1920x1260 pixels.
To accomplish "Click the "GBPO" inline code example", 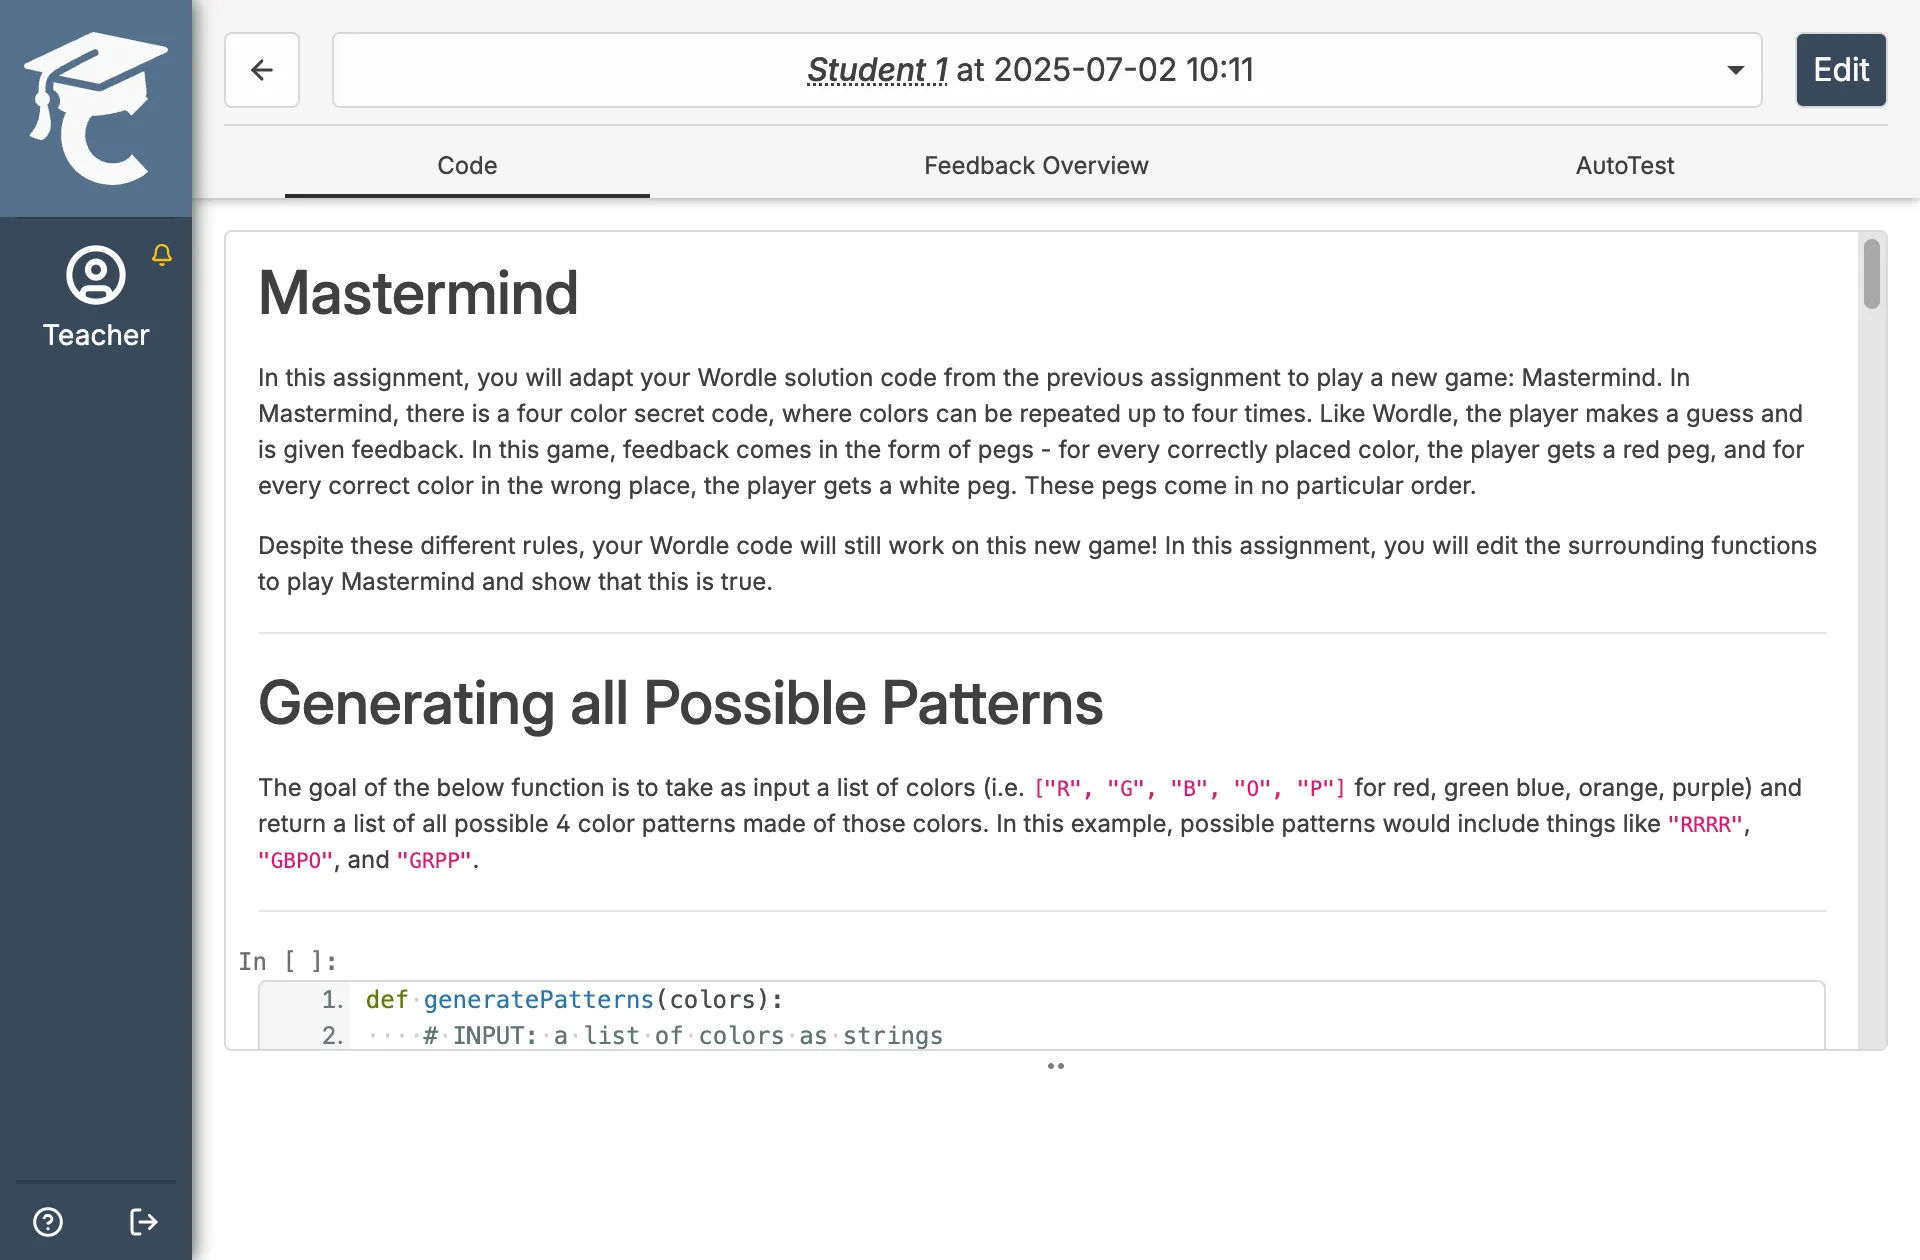I will pyautogui.click(x=296, y=860).
